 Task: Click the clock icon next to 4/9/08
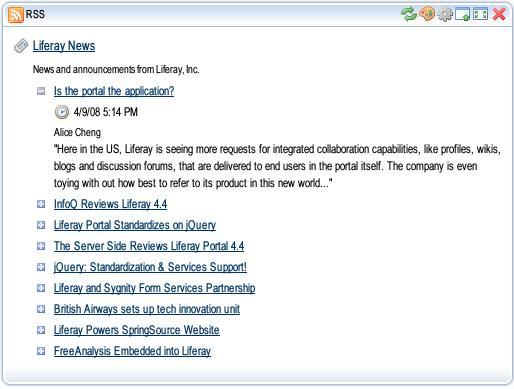click(x=62, y=112)
